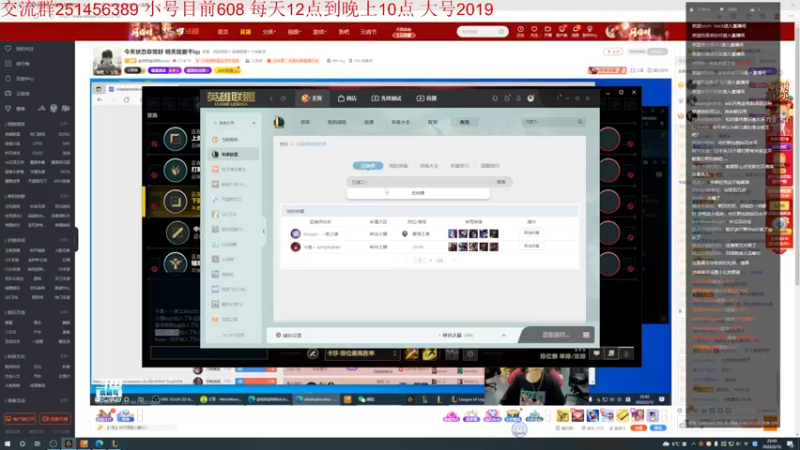The height and width of the screenshot is (450, 800).
Task: Click 元宵节 in Douyu navigation
Action: (x=368, y=32)
